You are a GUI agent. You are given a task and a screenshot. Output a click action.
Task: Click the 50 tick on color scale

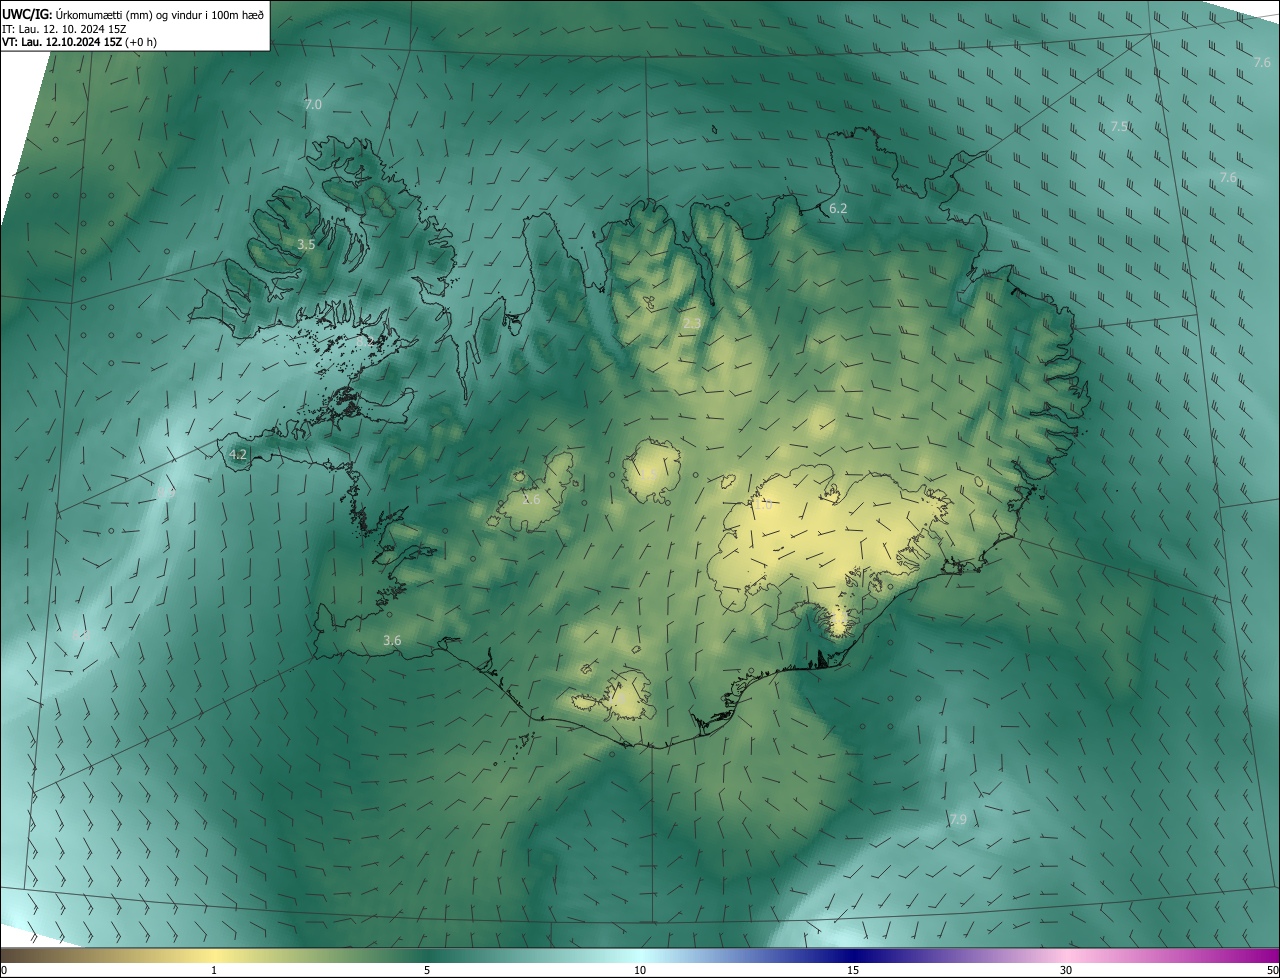coord(1272,970)
